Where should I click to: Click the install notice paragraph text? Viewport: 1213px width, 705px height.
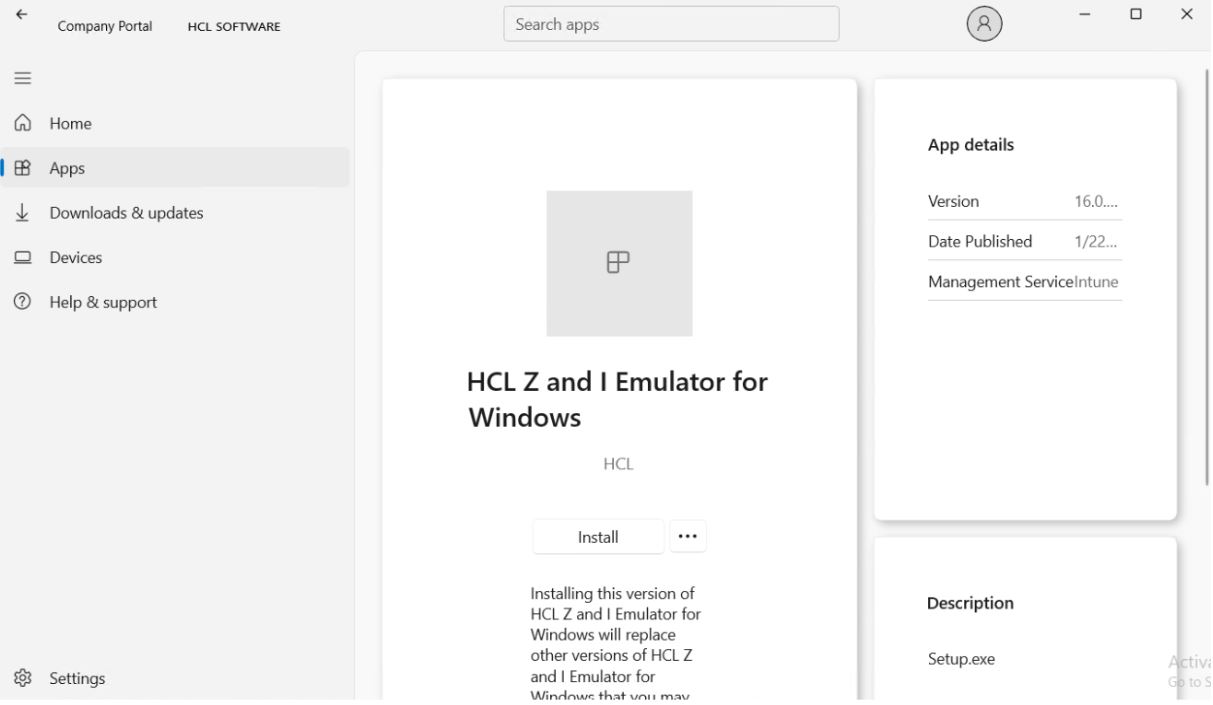[615, 642]
